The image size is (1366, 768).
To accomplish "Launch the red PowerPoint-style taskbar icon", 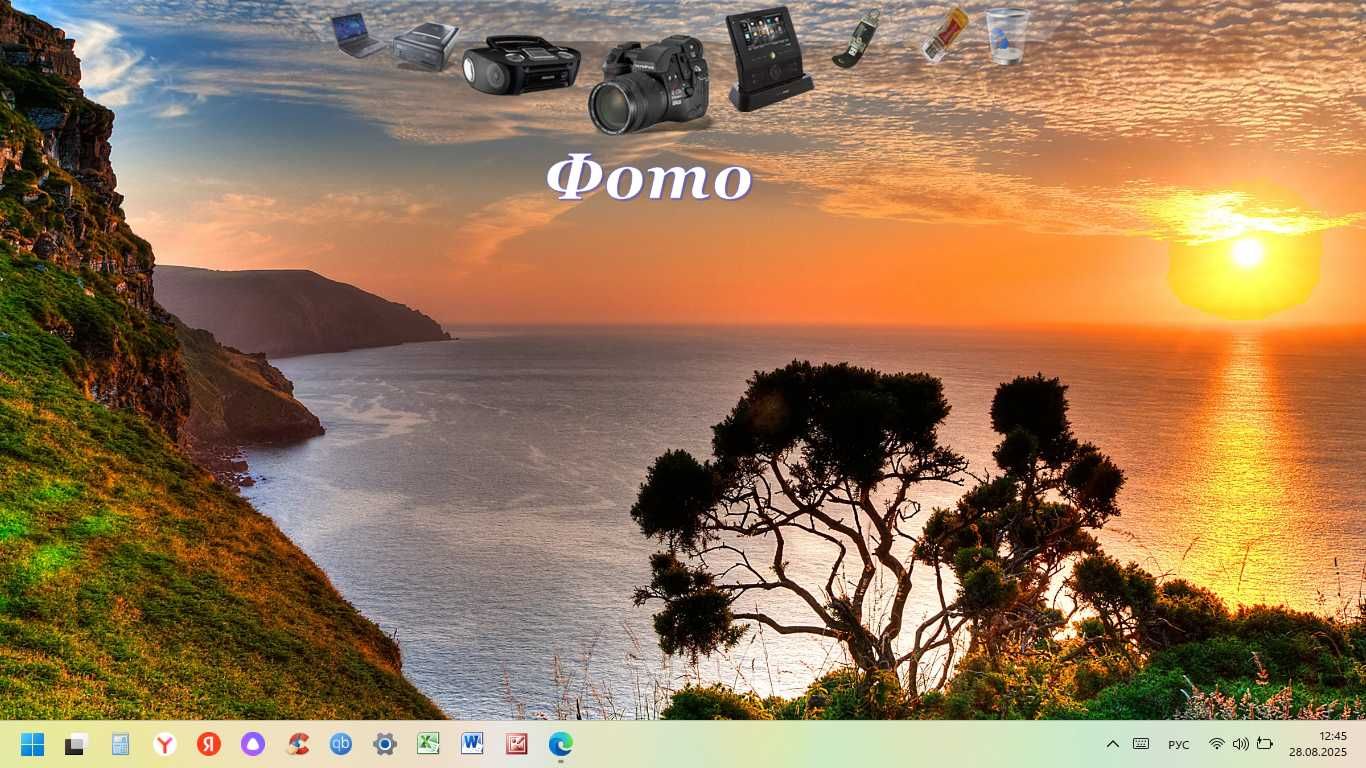I will 516,744.
